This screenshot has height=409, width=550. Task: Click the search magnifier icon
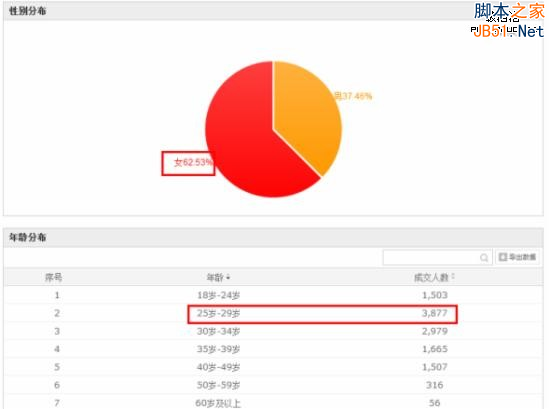click(484, 258)
